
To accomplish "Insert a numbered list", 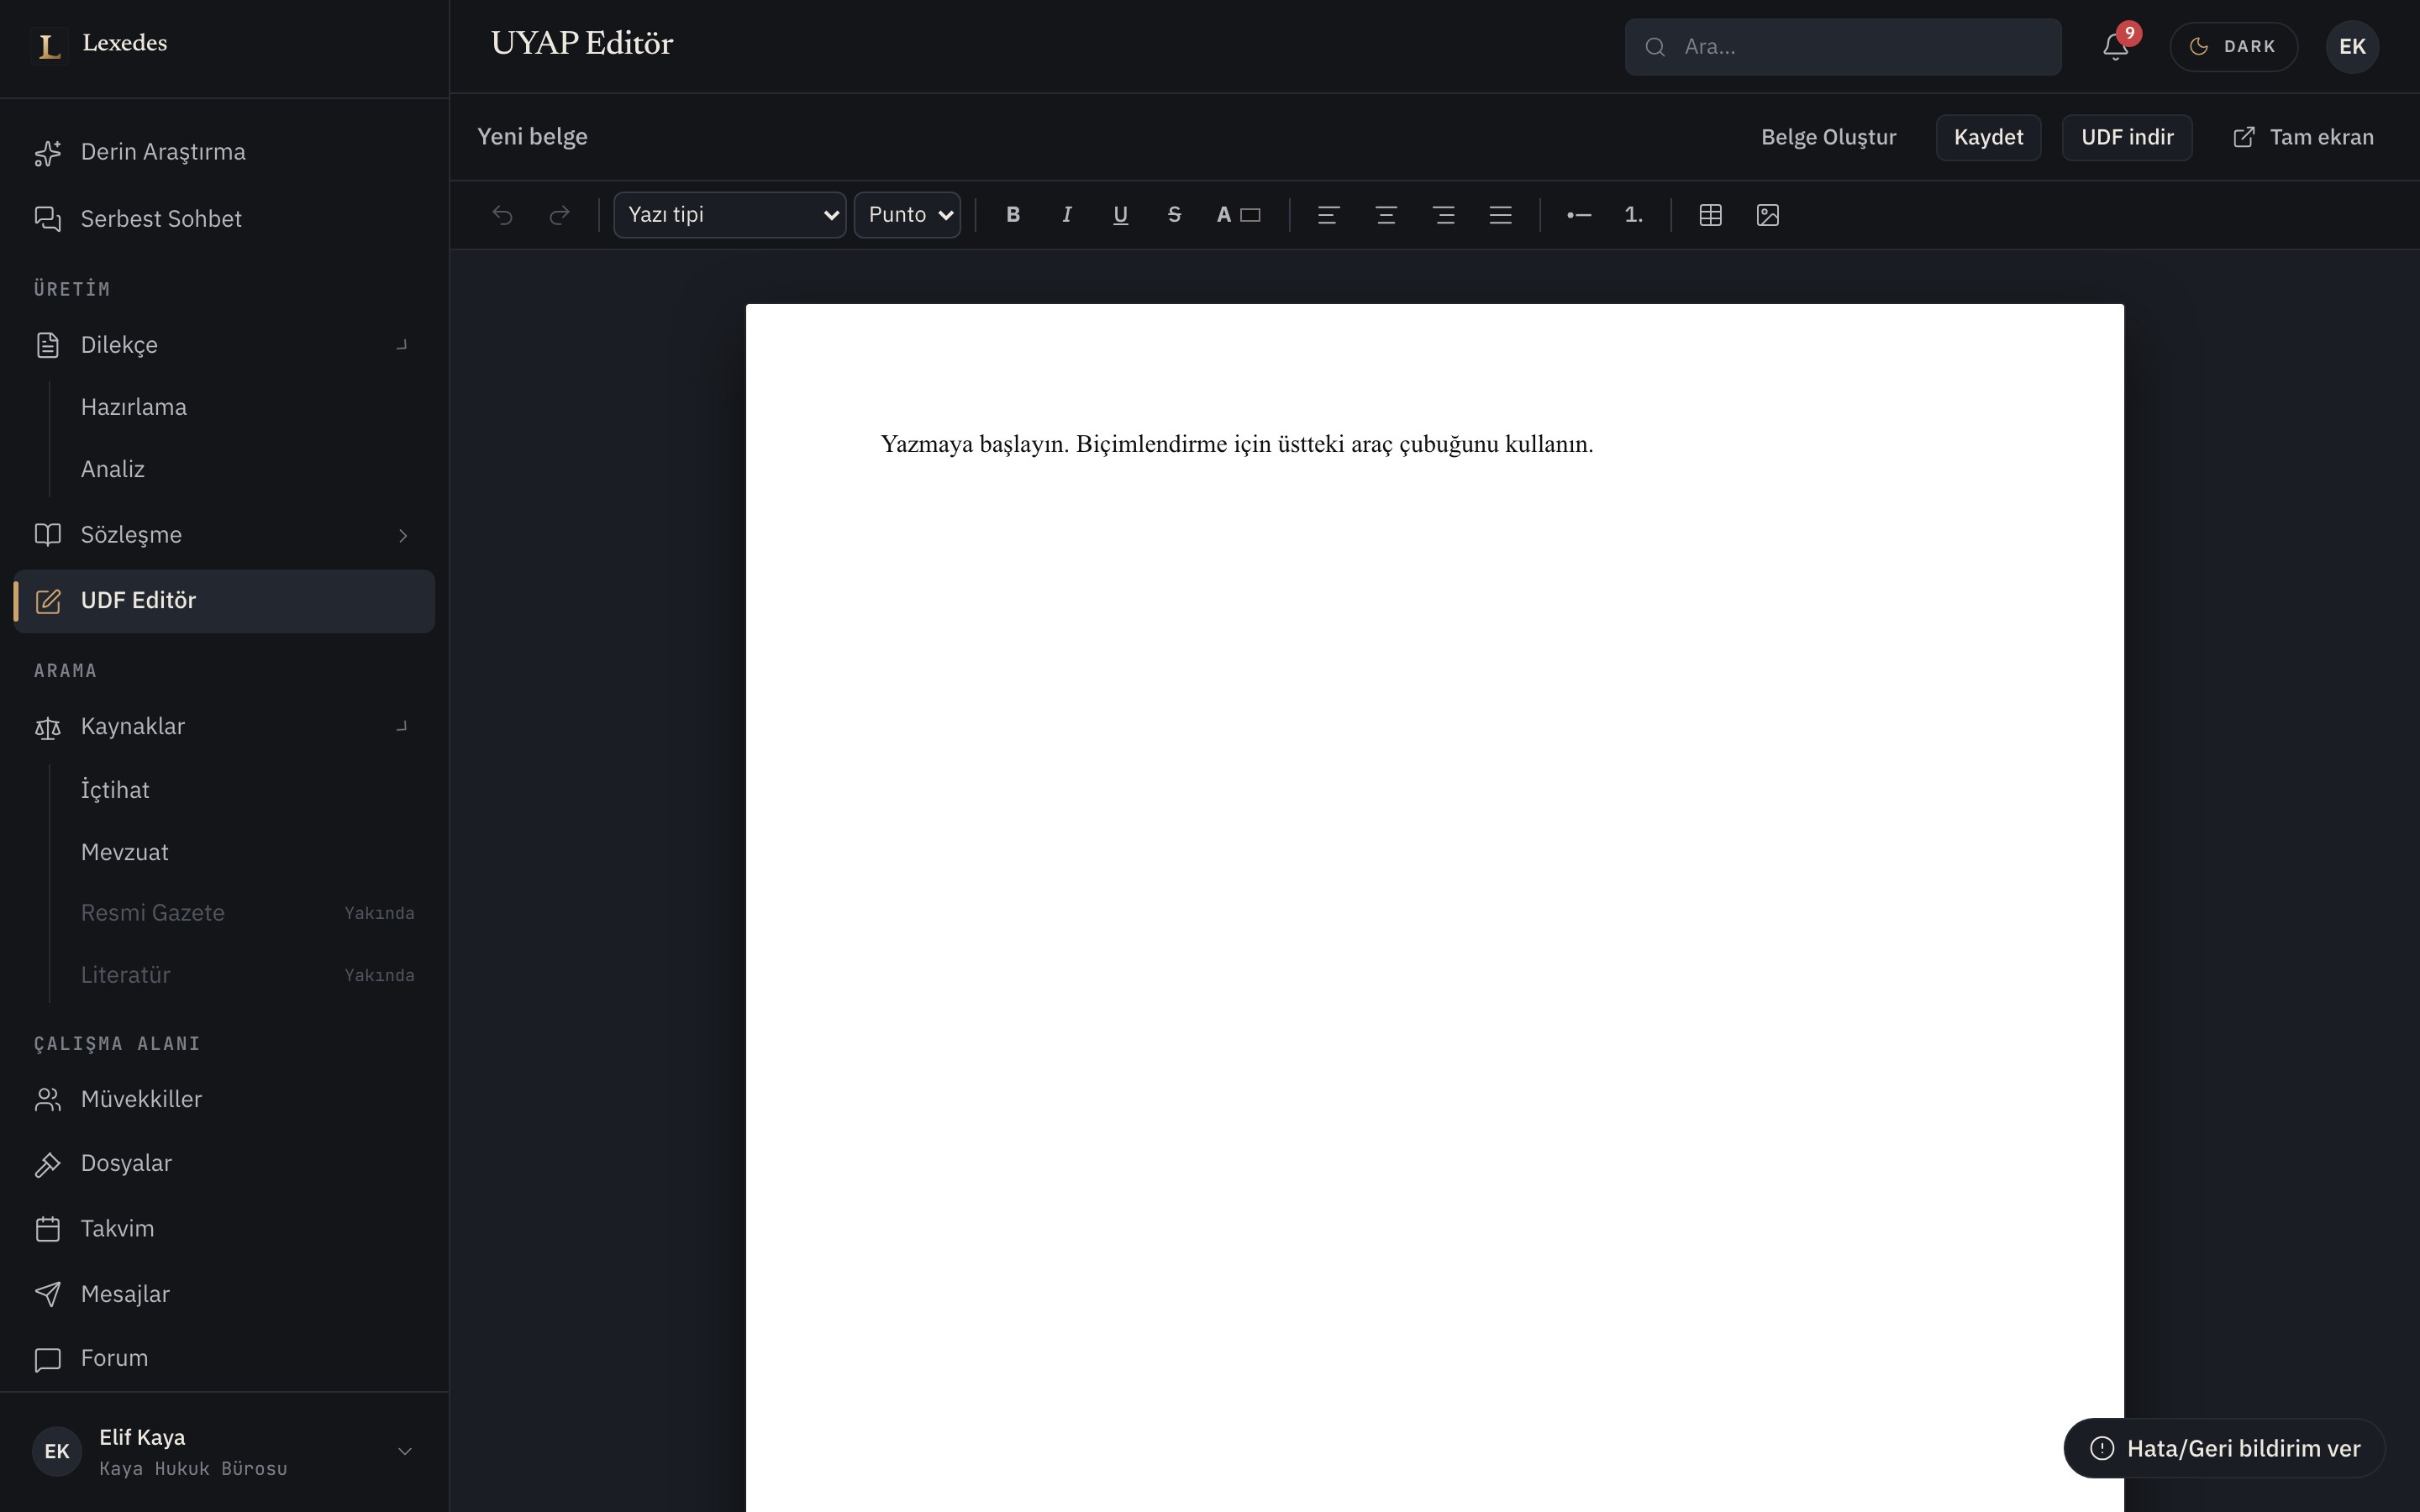I will 1634,215.
